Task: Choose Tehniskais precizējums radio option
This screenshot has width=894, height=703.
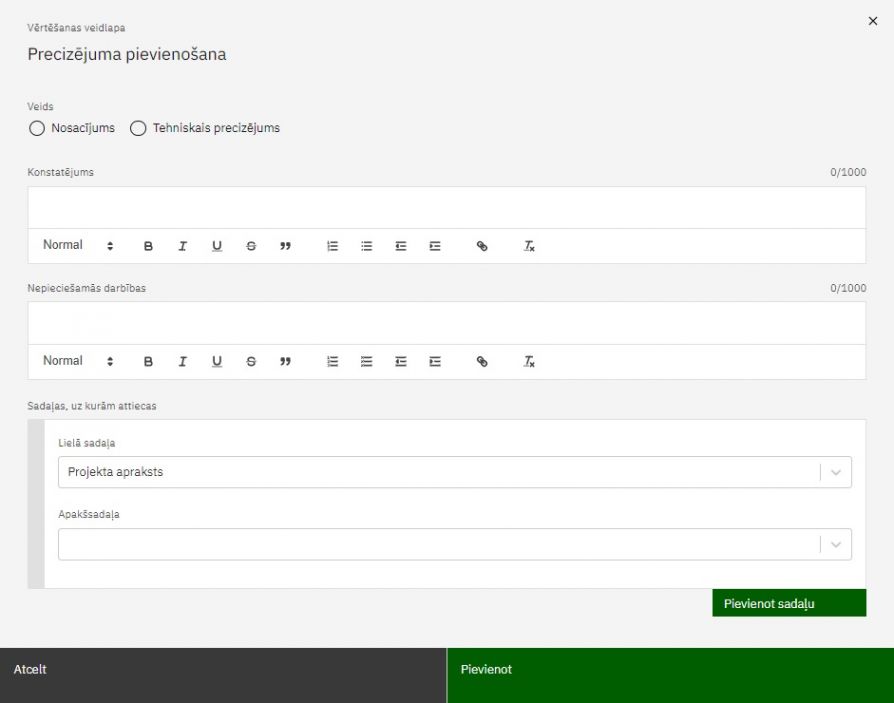Action: click(x=138, y=128)
